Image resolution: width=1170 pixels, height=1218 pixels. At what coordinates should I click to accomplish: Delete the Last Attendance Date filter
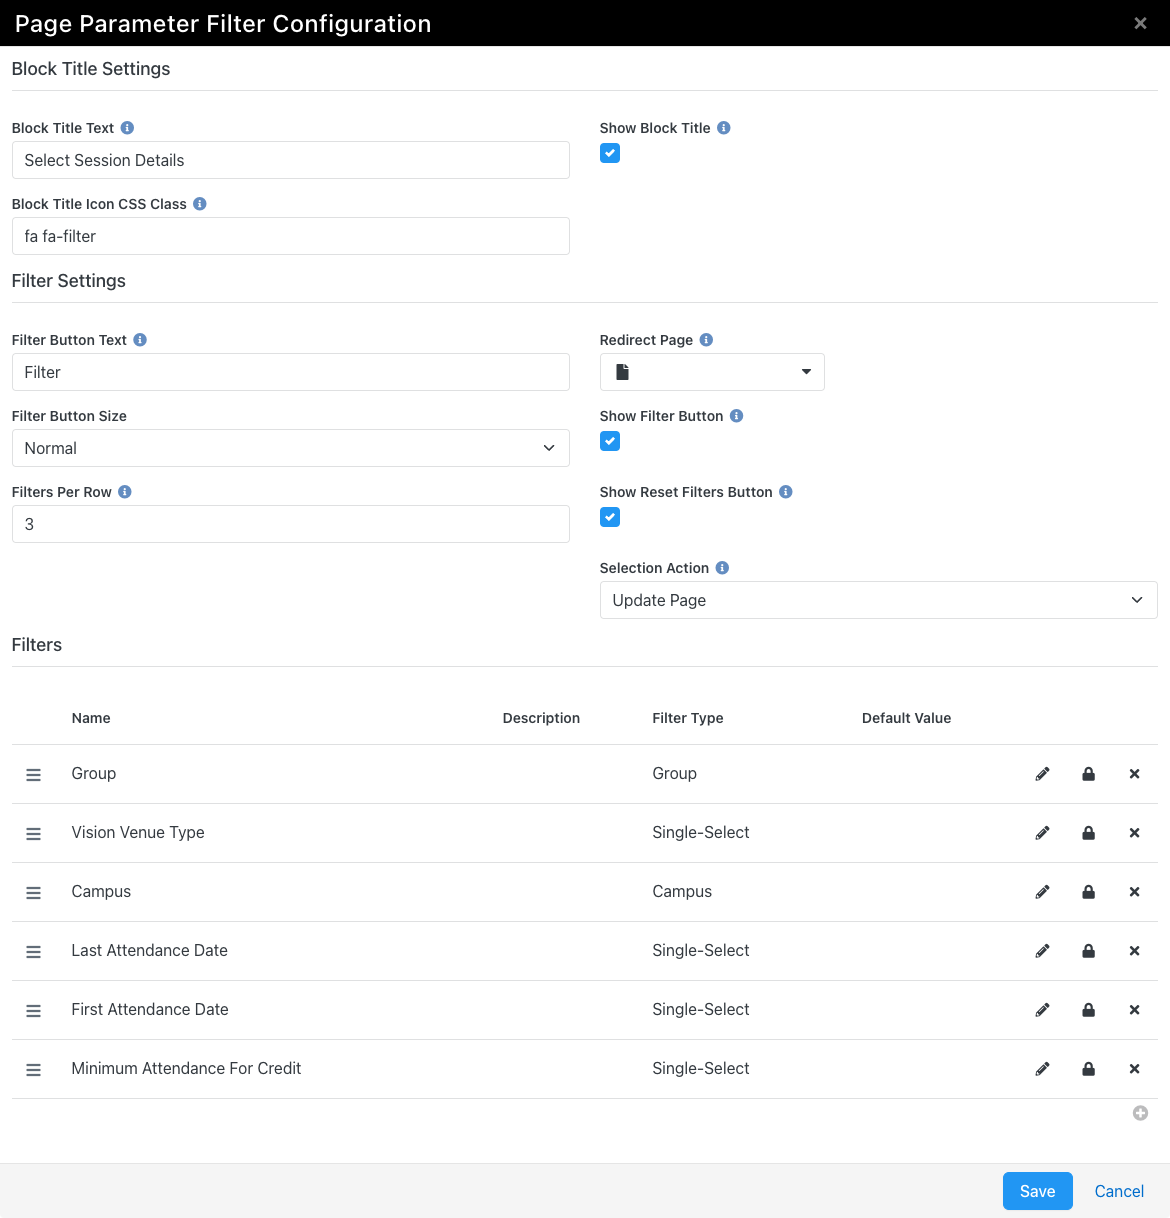1134,951
